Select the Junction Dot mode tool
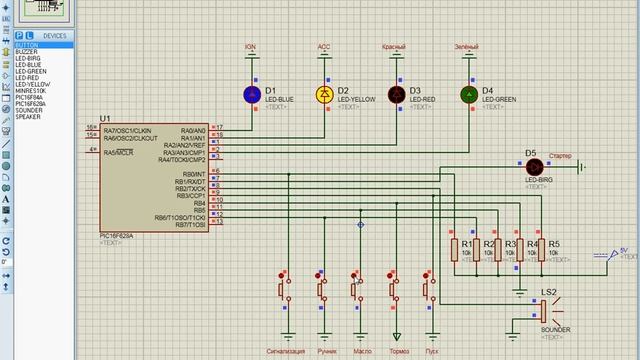640x360 pixels. 6,8
